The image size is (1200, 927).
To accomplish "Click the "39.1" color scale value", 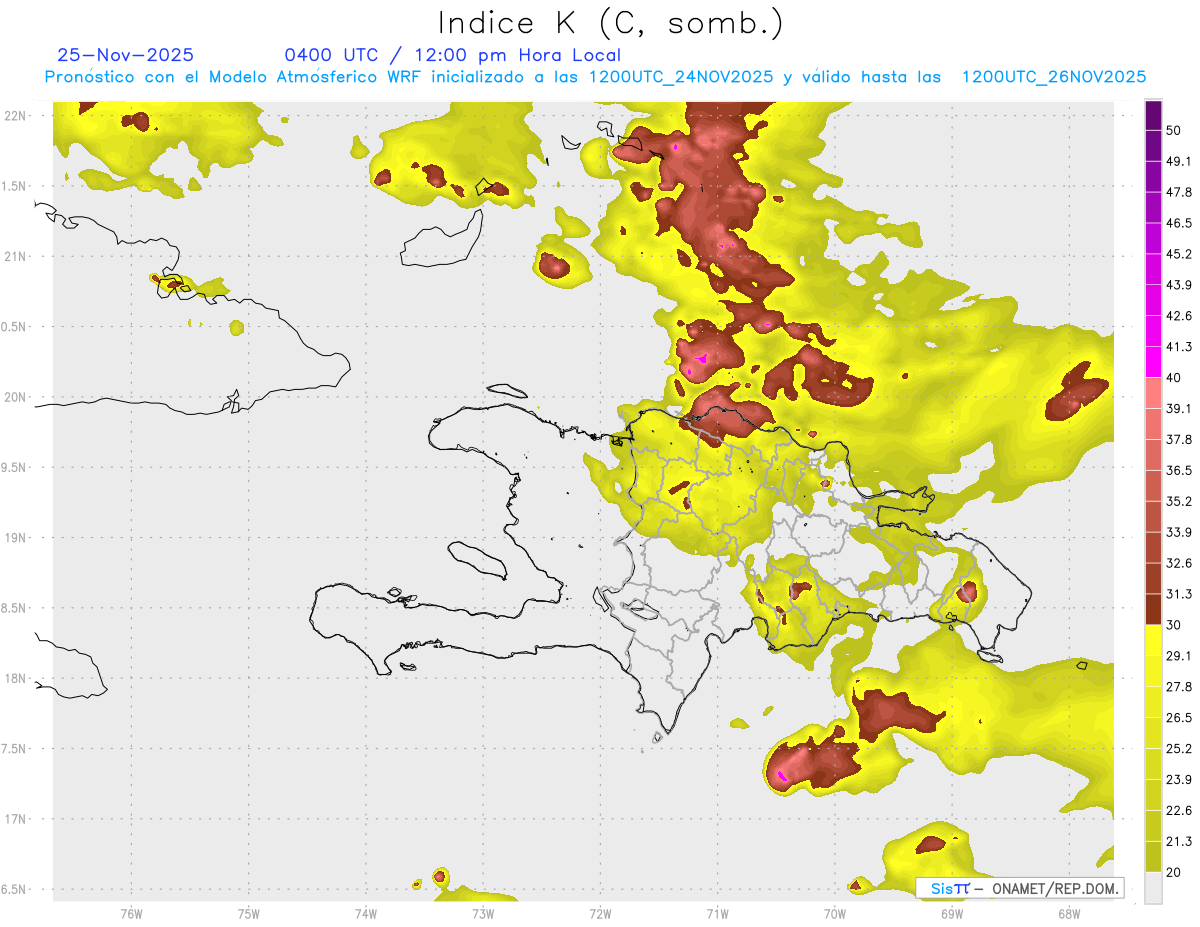I will [x=1179, y=409].
